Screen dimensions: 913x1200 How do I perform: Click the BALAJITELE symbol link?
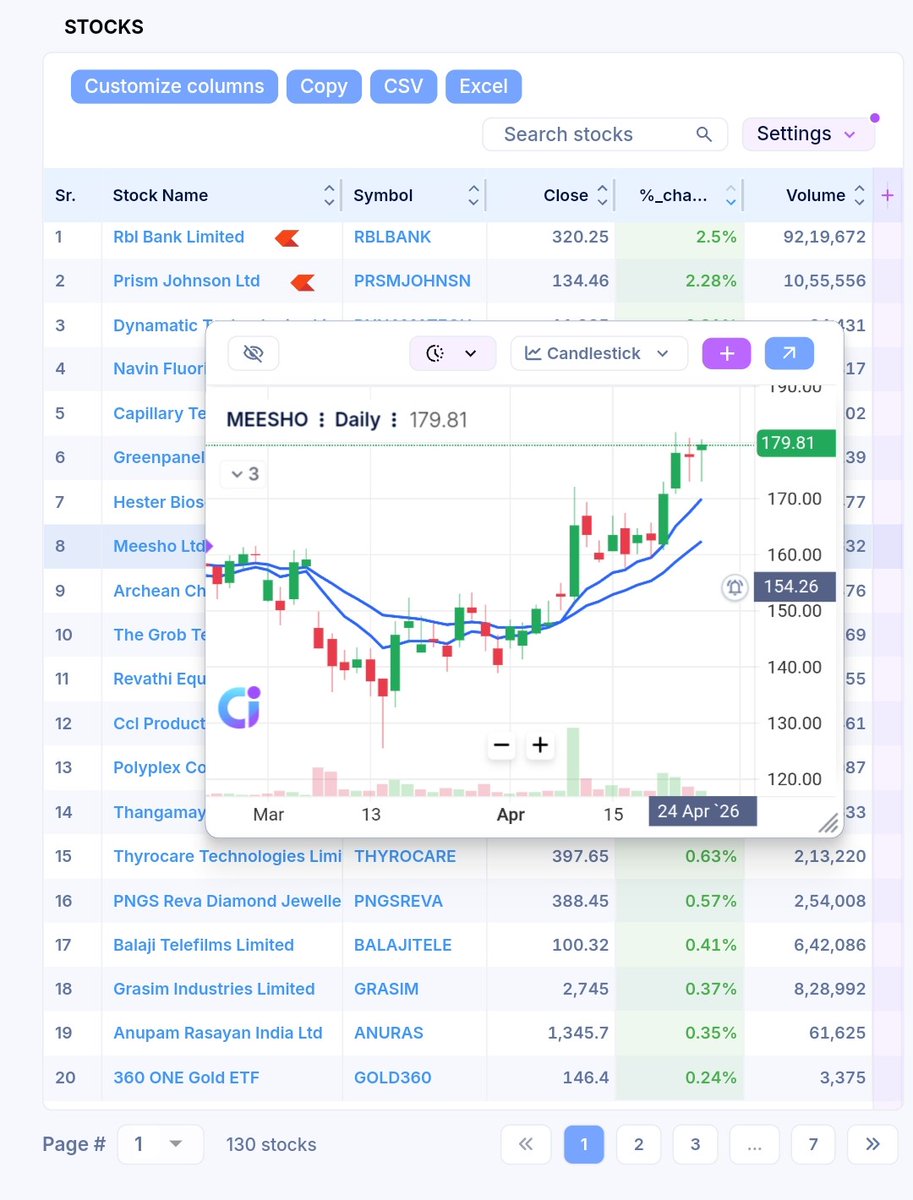click(403, 945)
